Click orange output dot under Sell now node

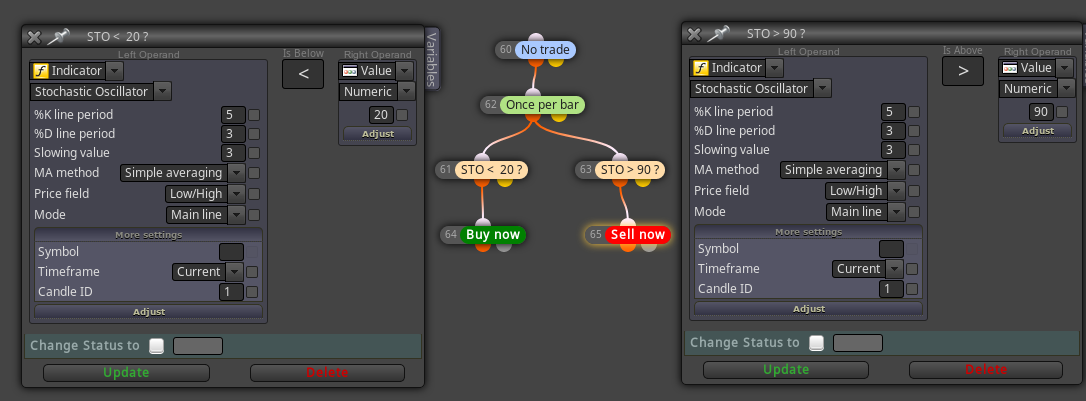click(627, 246)
